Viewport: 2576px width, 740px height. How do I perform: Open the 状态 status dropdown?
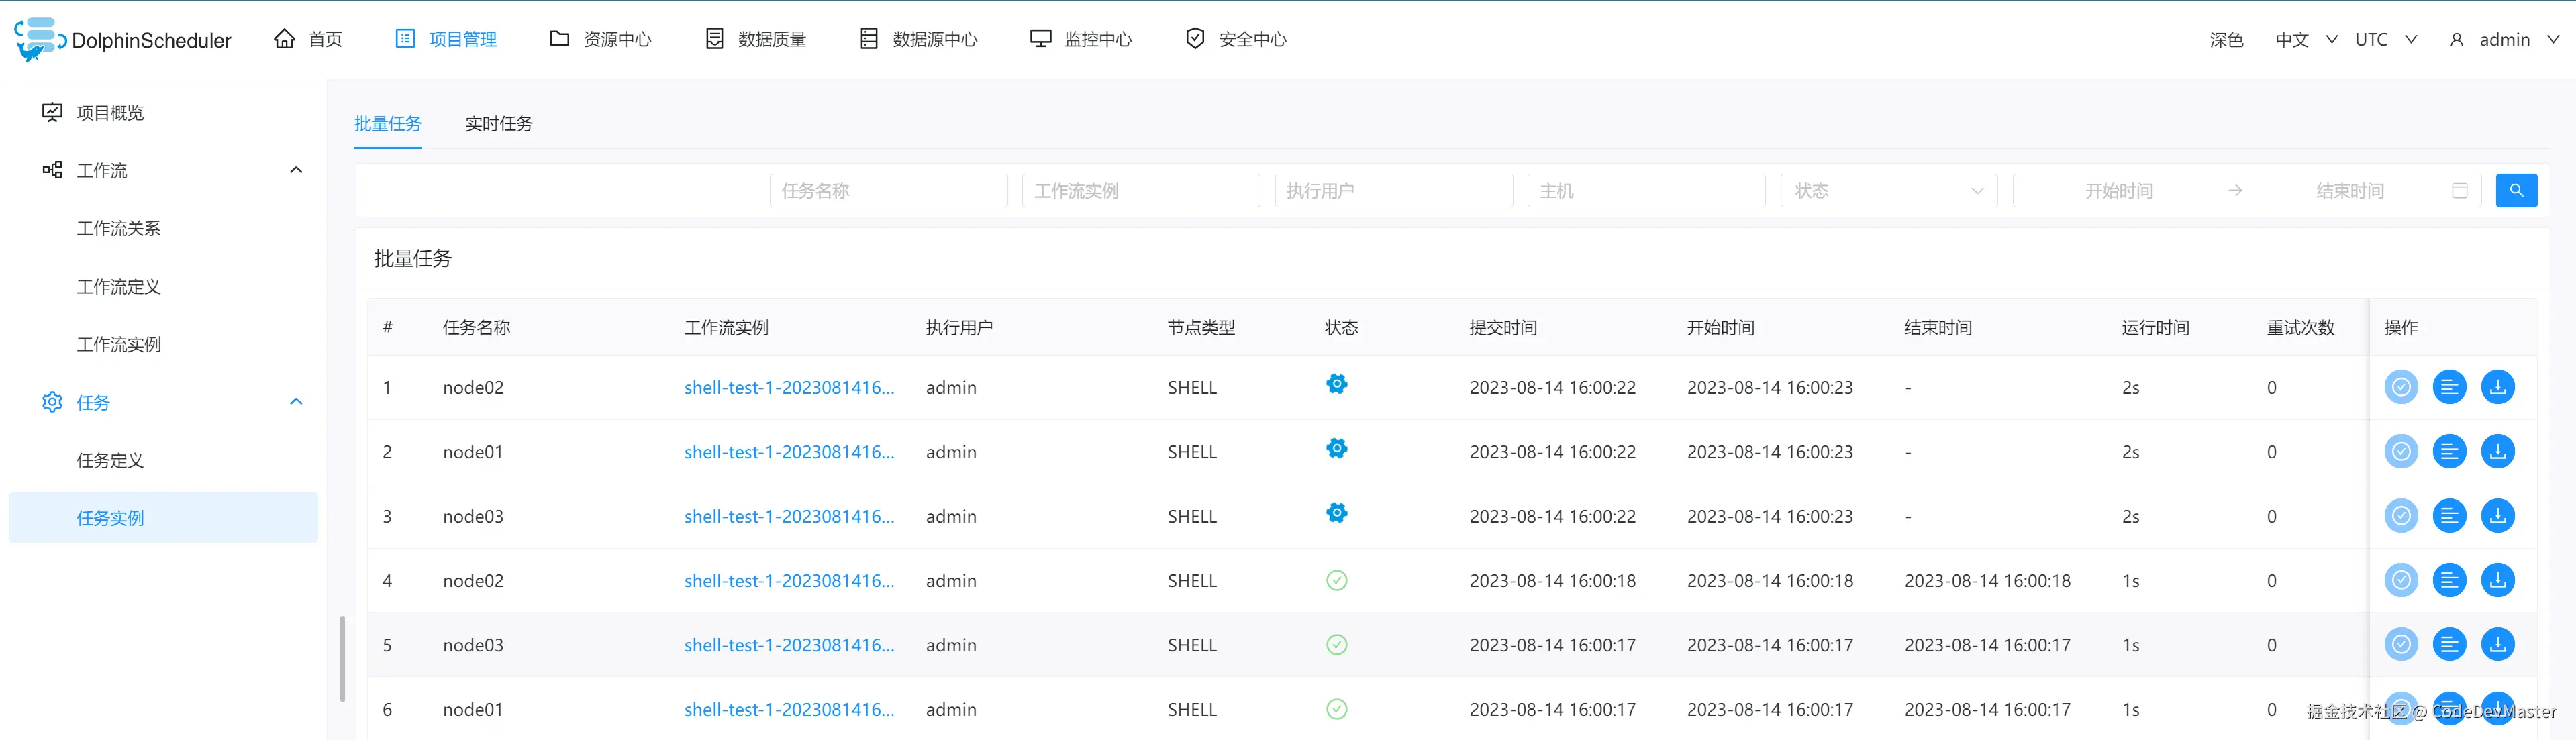(1888, 191)
